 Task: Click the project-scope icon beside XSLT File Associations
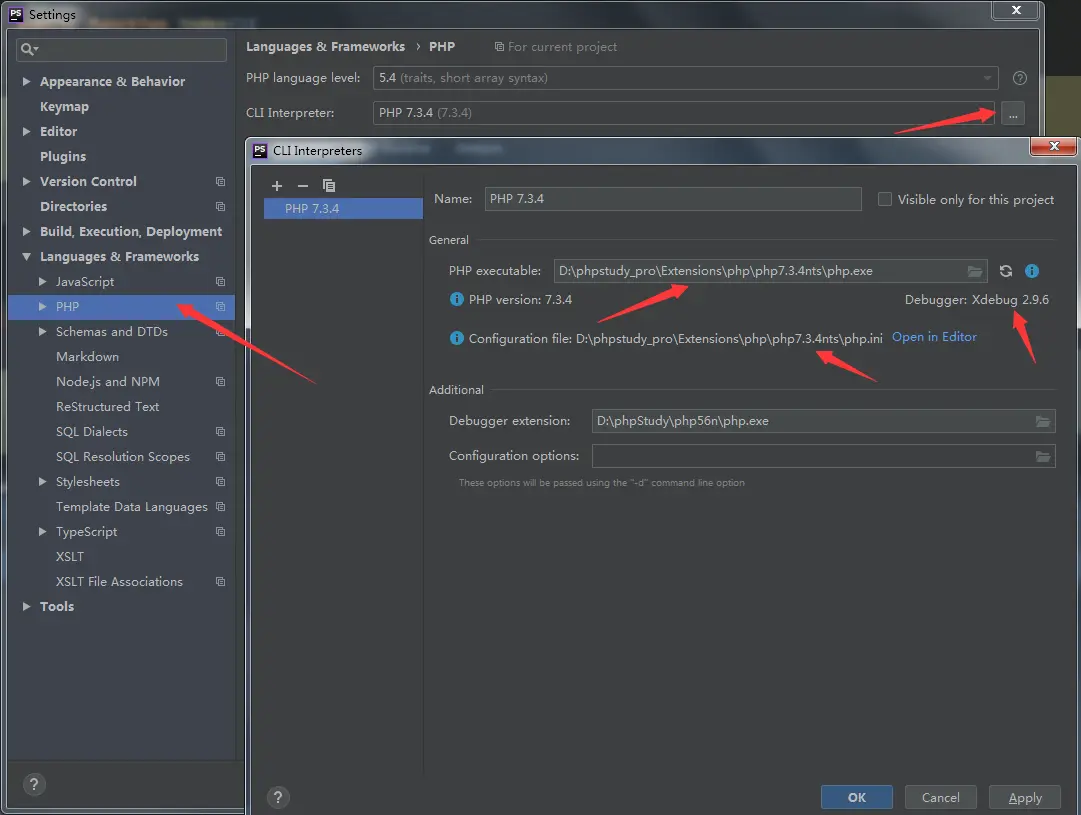pyautogui.click(x=221, y=582)
